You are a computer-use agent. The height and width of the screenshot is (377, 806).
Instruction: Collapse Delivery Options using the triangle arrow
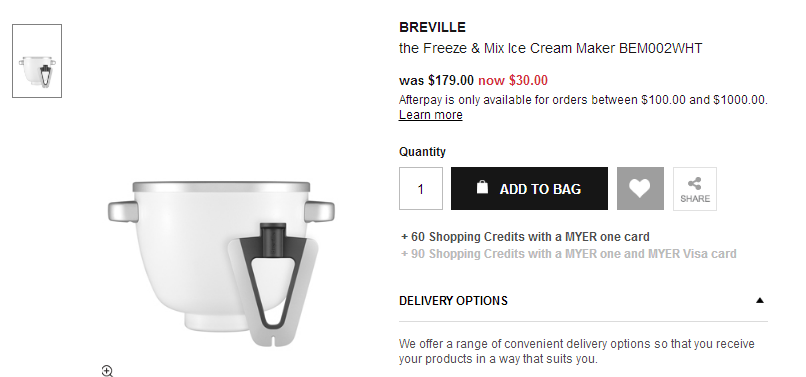click(x=760, y=300)
